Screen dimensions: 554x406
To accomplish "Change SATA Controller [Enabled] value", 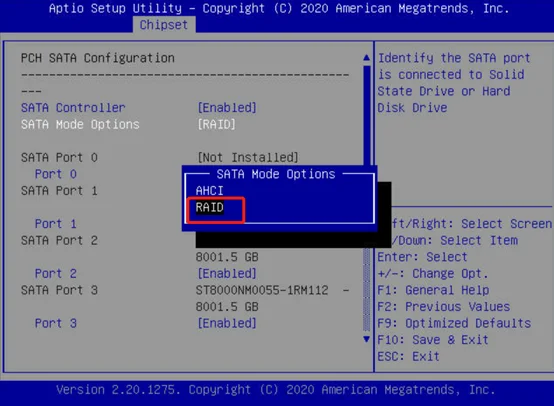I will coord(227,108).
